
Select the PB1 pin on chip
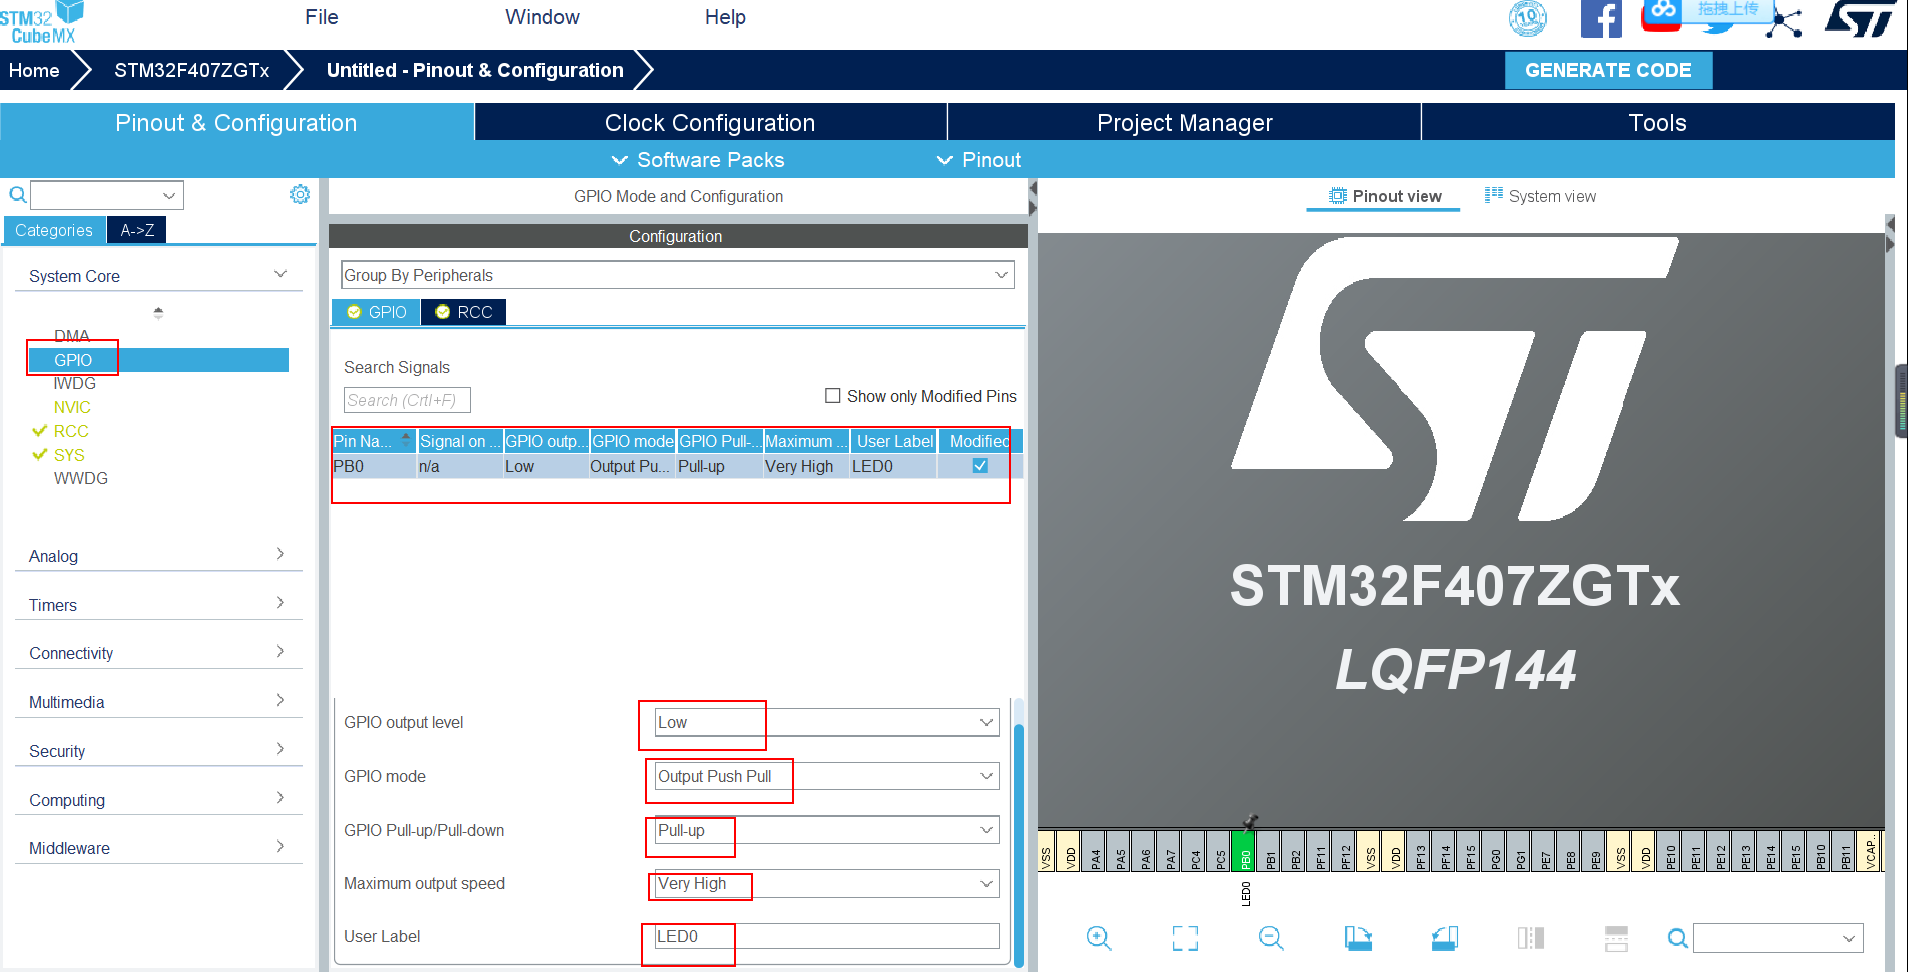point(1270,851)
